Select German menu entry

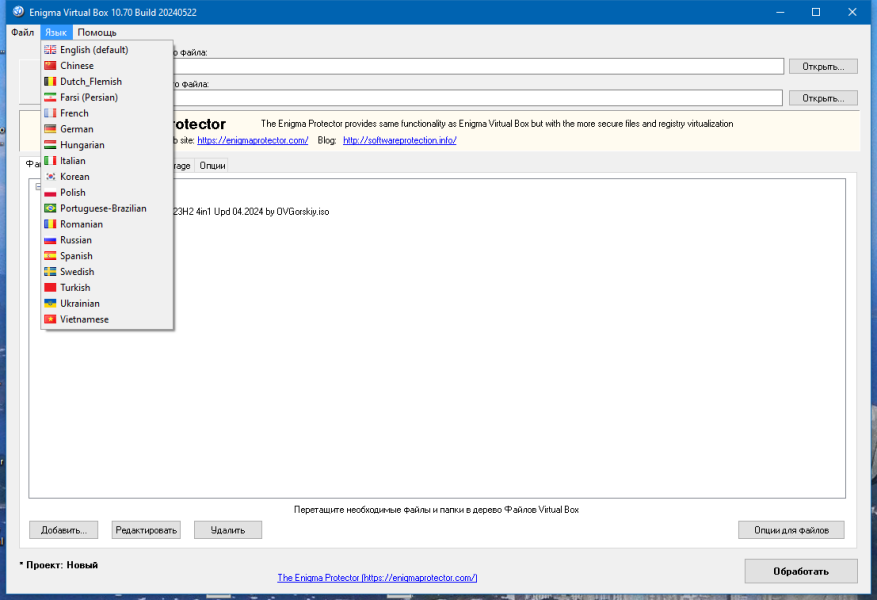(x=107, y=129)
